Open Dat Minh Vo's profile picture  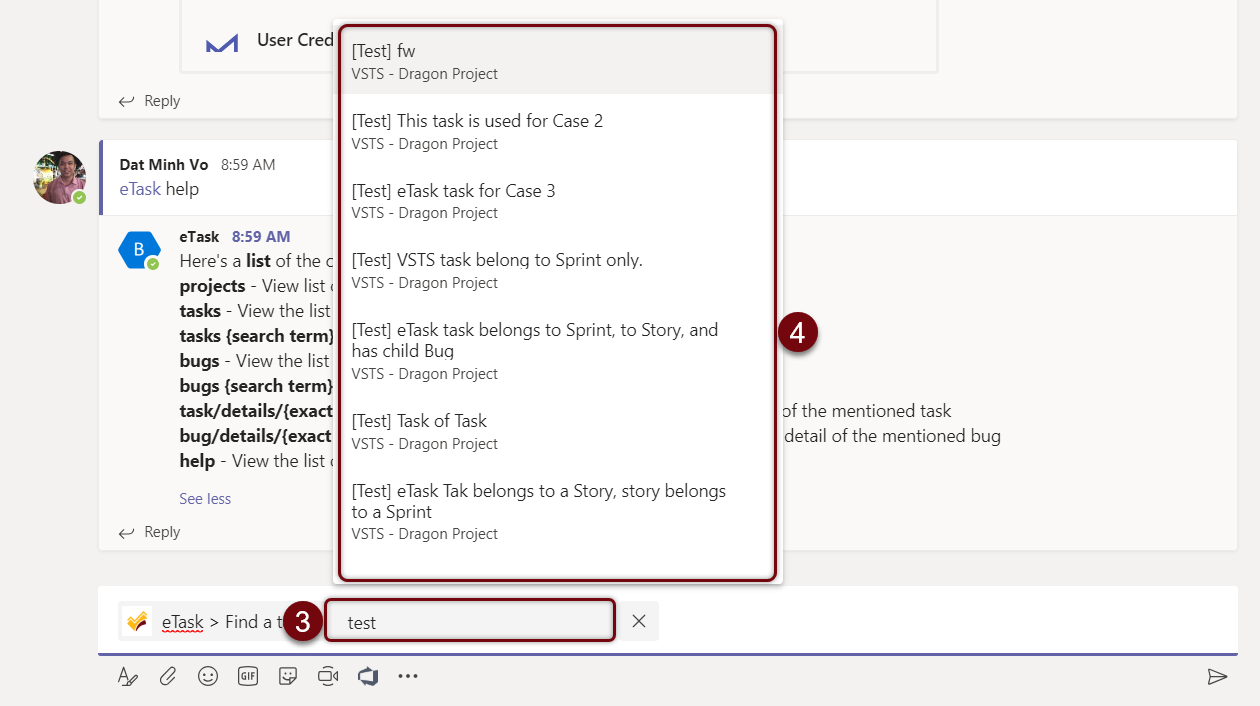pos(60,178)
